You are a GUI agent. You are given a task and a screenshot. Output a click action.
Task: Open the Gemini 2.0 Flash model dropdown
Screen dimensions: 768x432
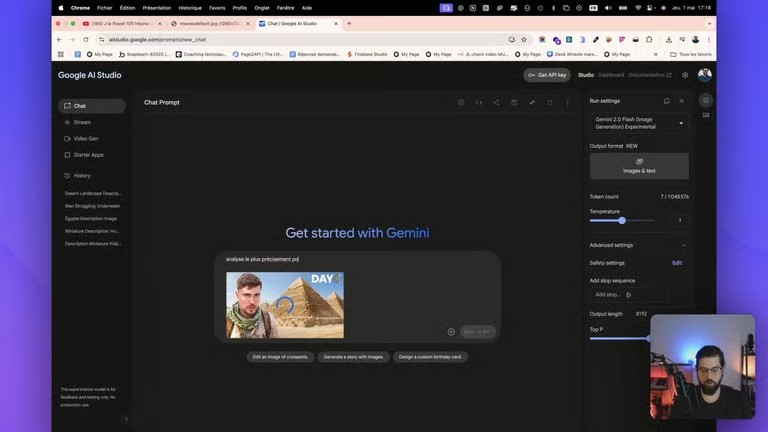tap(639, 123)
